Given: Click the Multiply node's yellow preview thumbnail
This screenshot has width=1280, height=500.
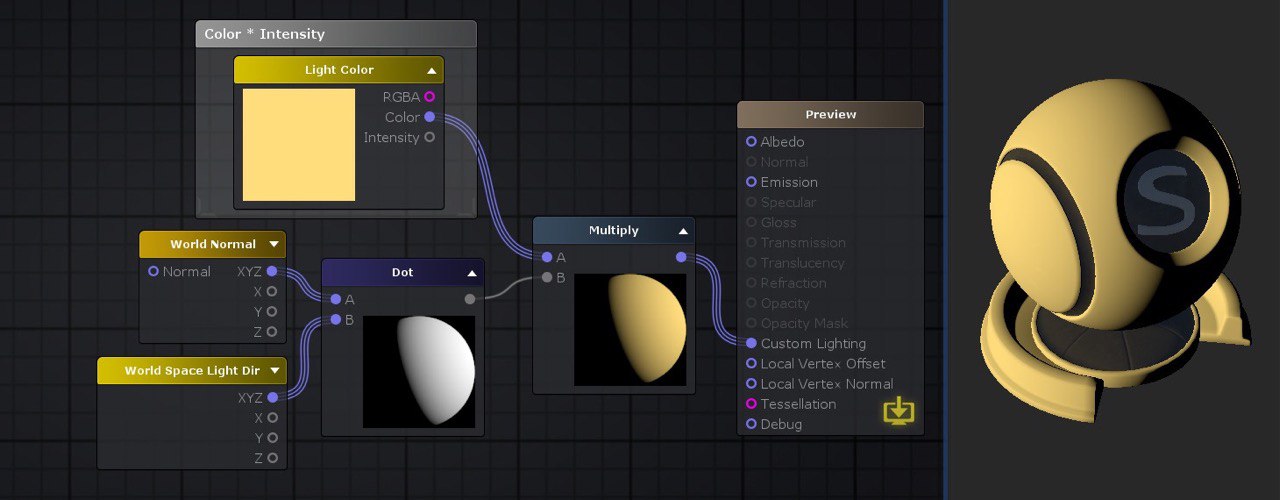Looking at the screenshot, I should click(x=630, y=330).
